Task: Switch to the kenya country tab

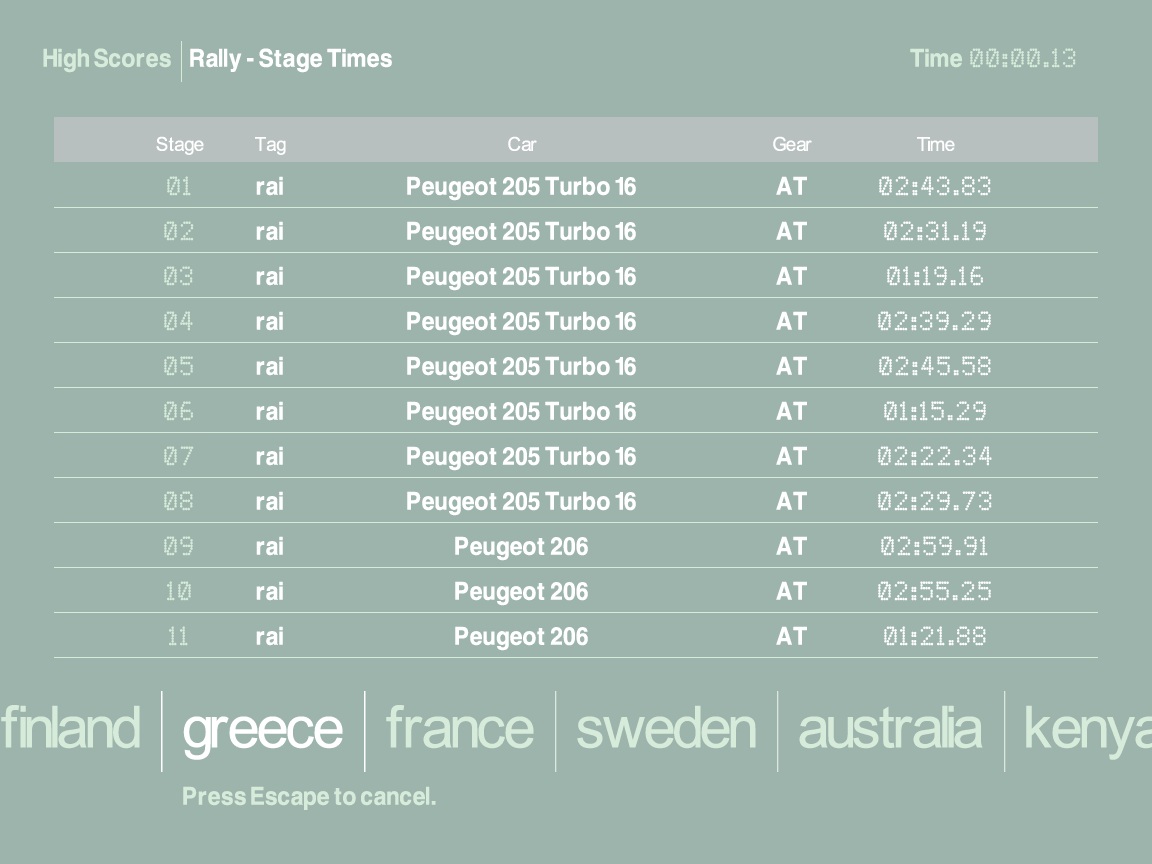Action: (x=1086, y=728)
